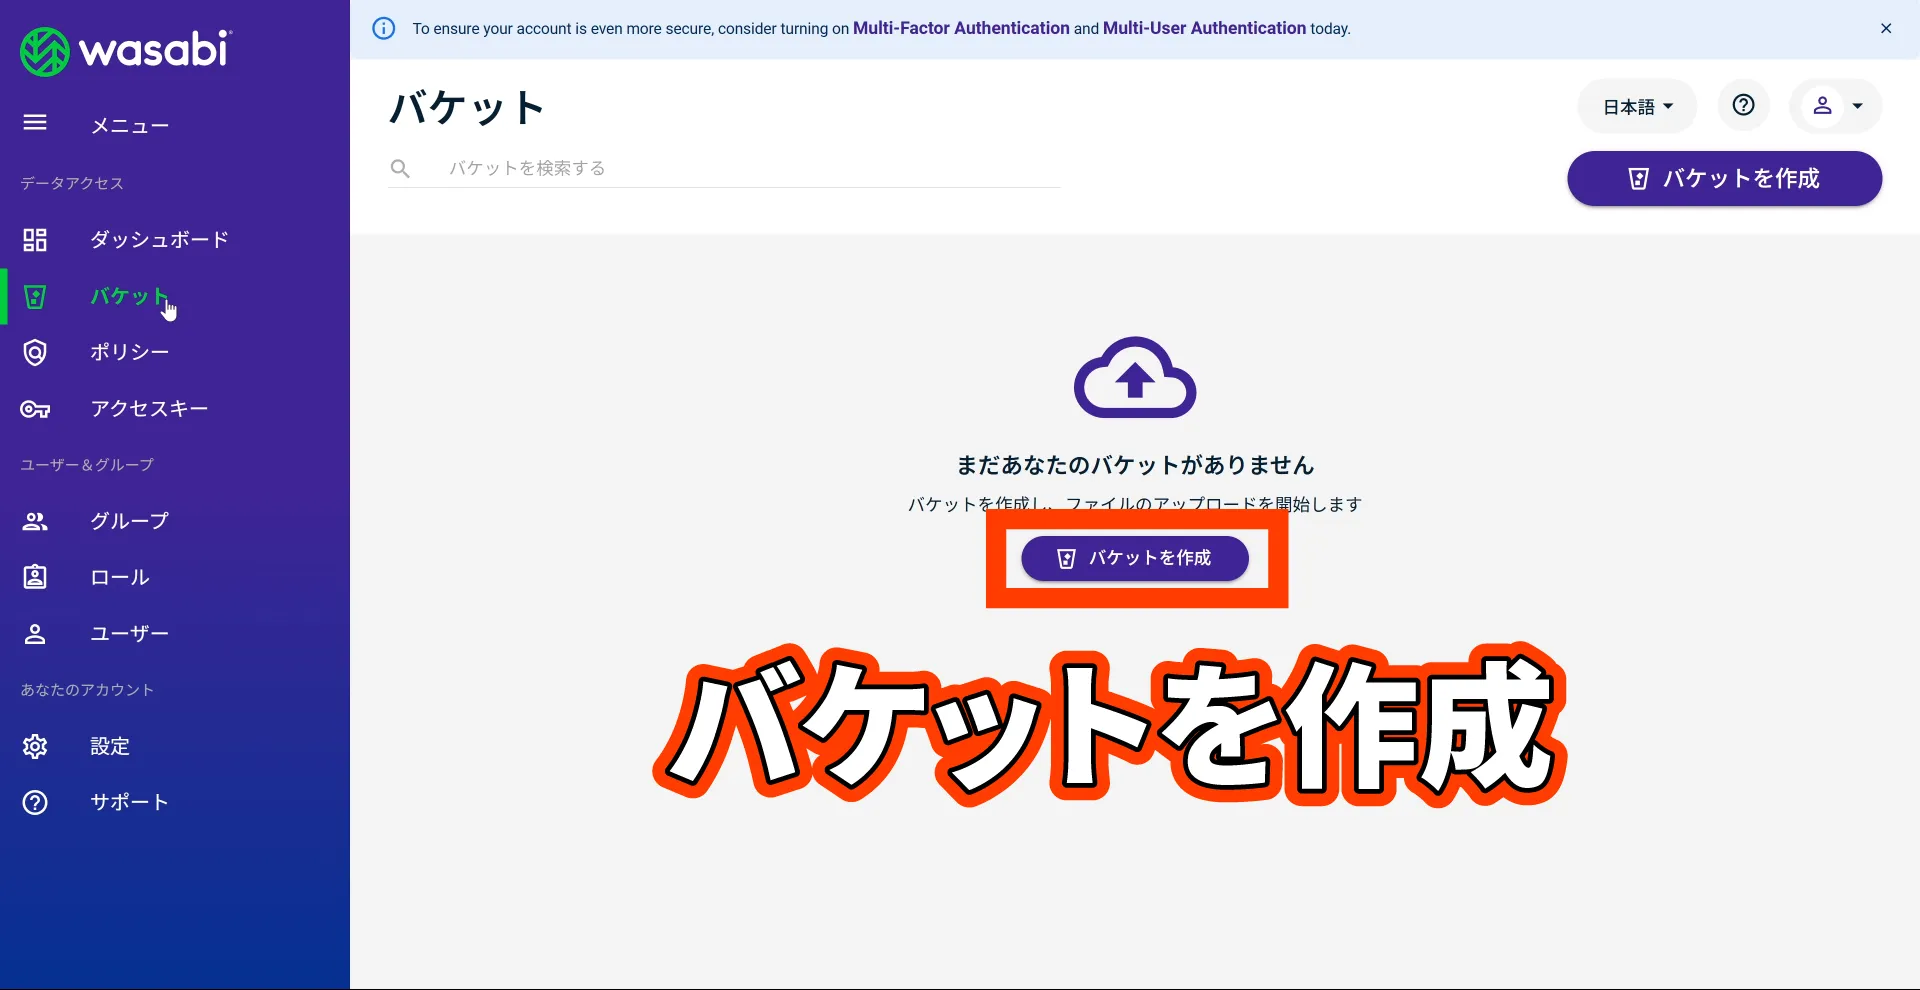Open the 日本語 language dropdown
Screen dimensions: 1920x990
[1637, 106]
